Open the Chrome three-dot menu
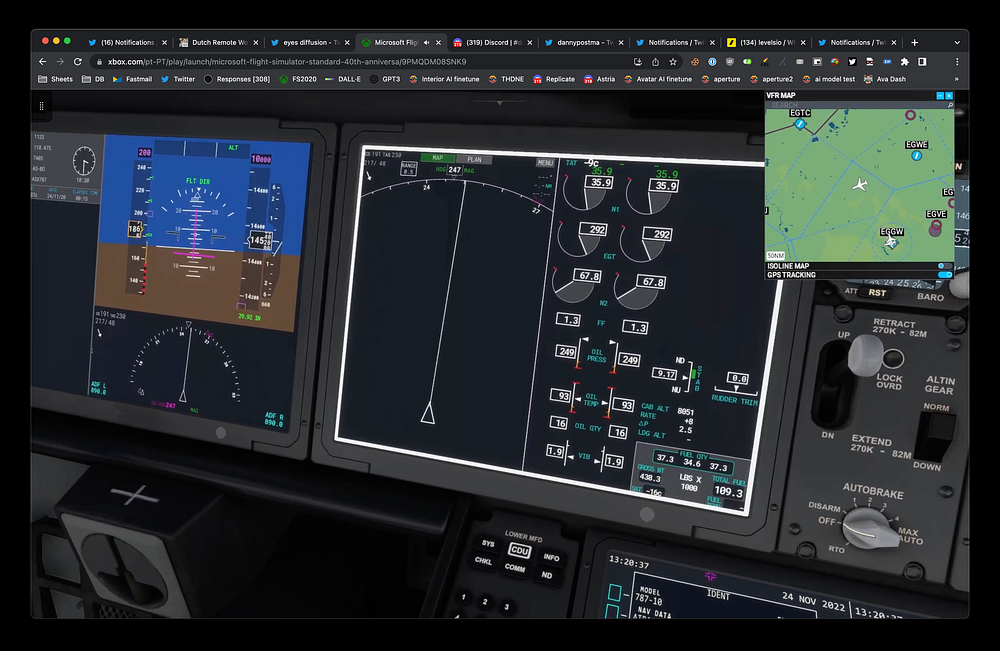This screenshot has height=651, width=1000. click(x=957, y=62)
